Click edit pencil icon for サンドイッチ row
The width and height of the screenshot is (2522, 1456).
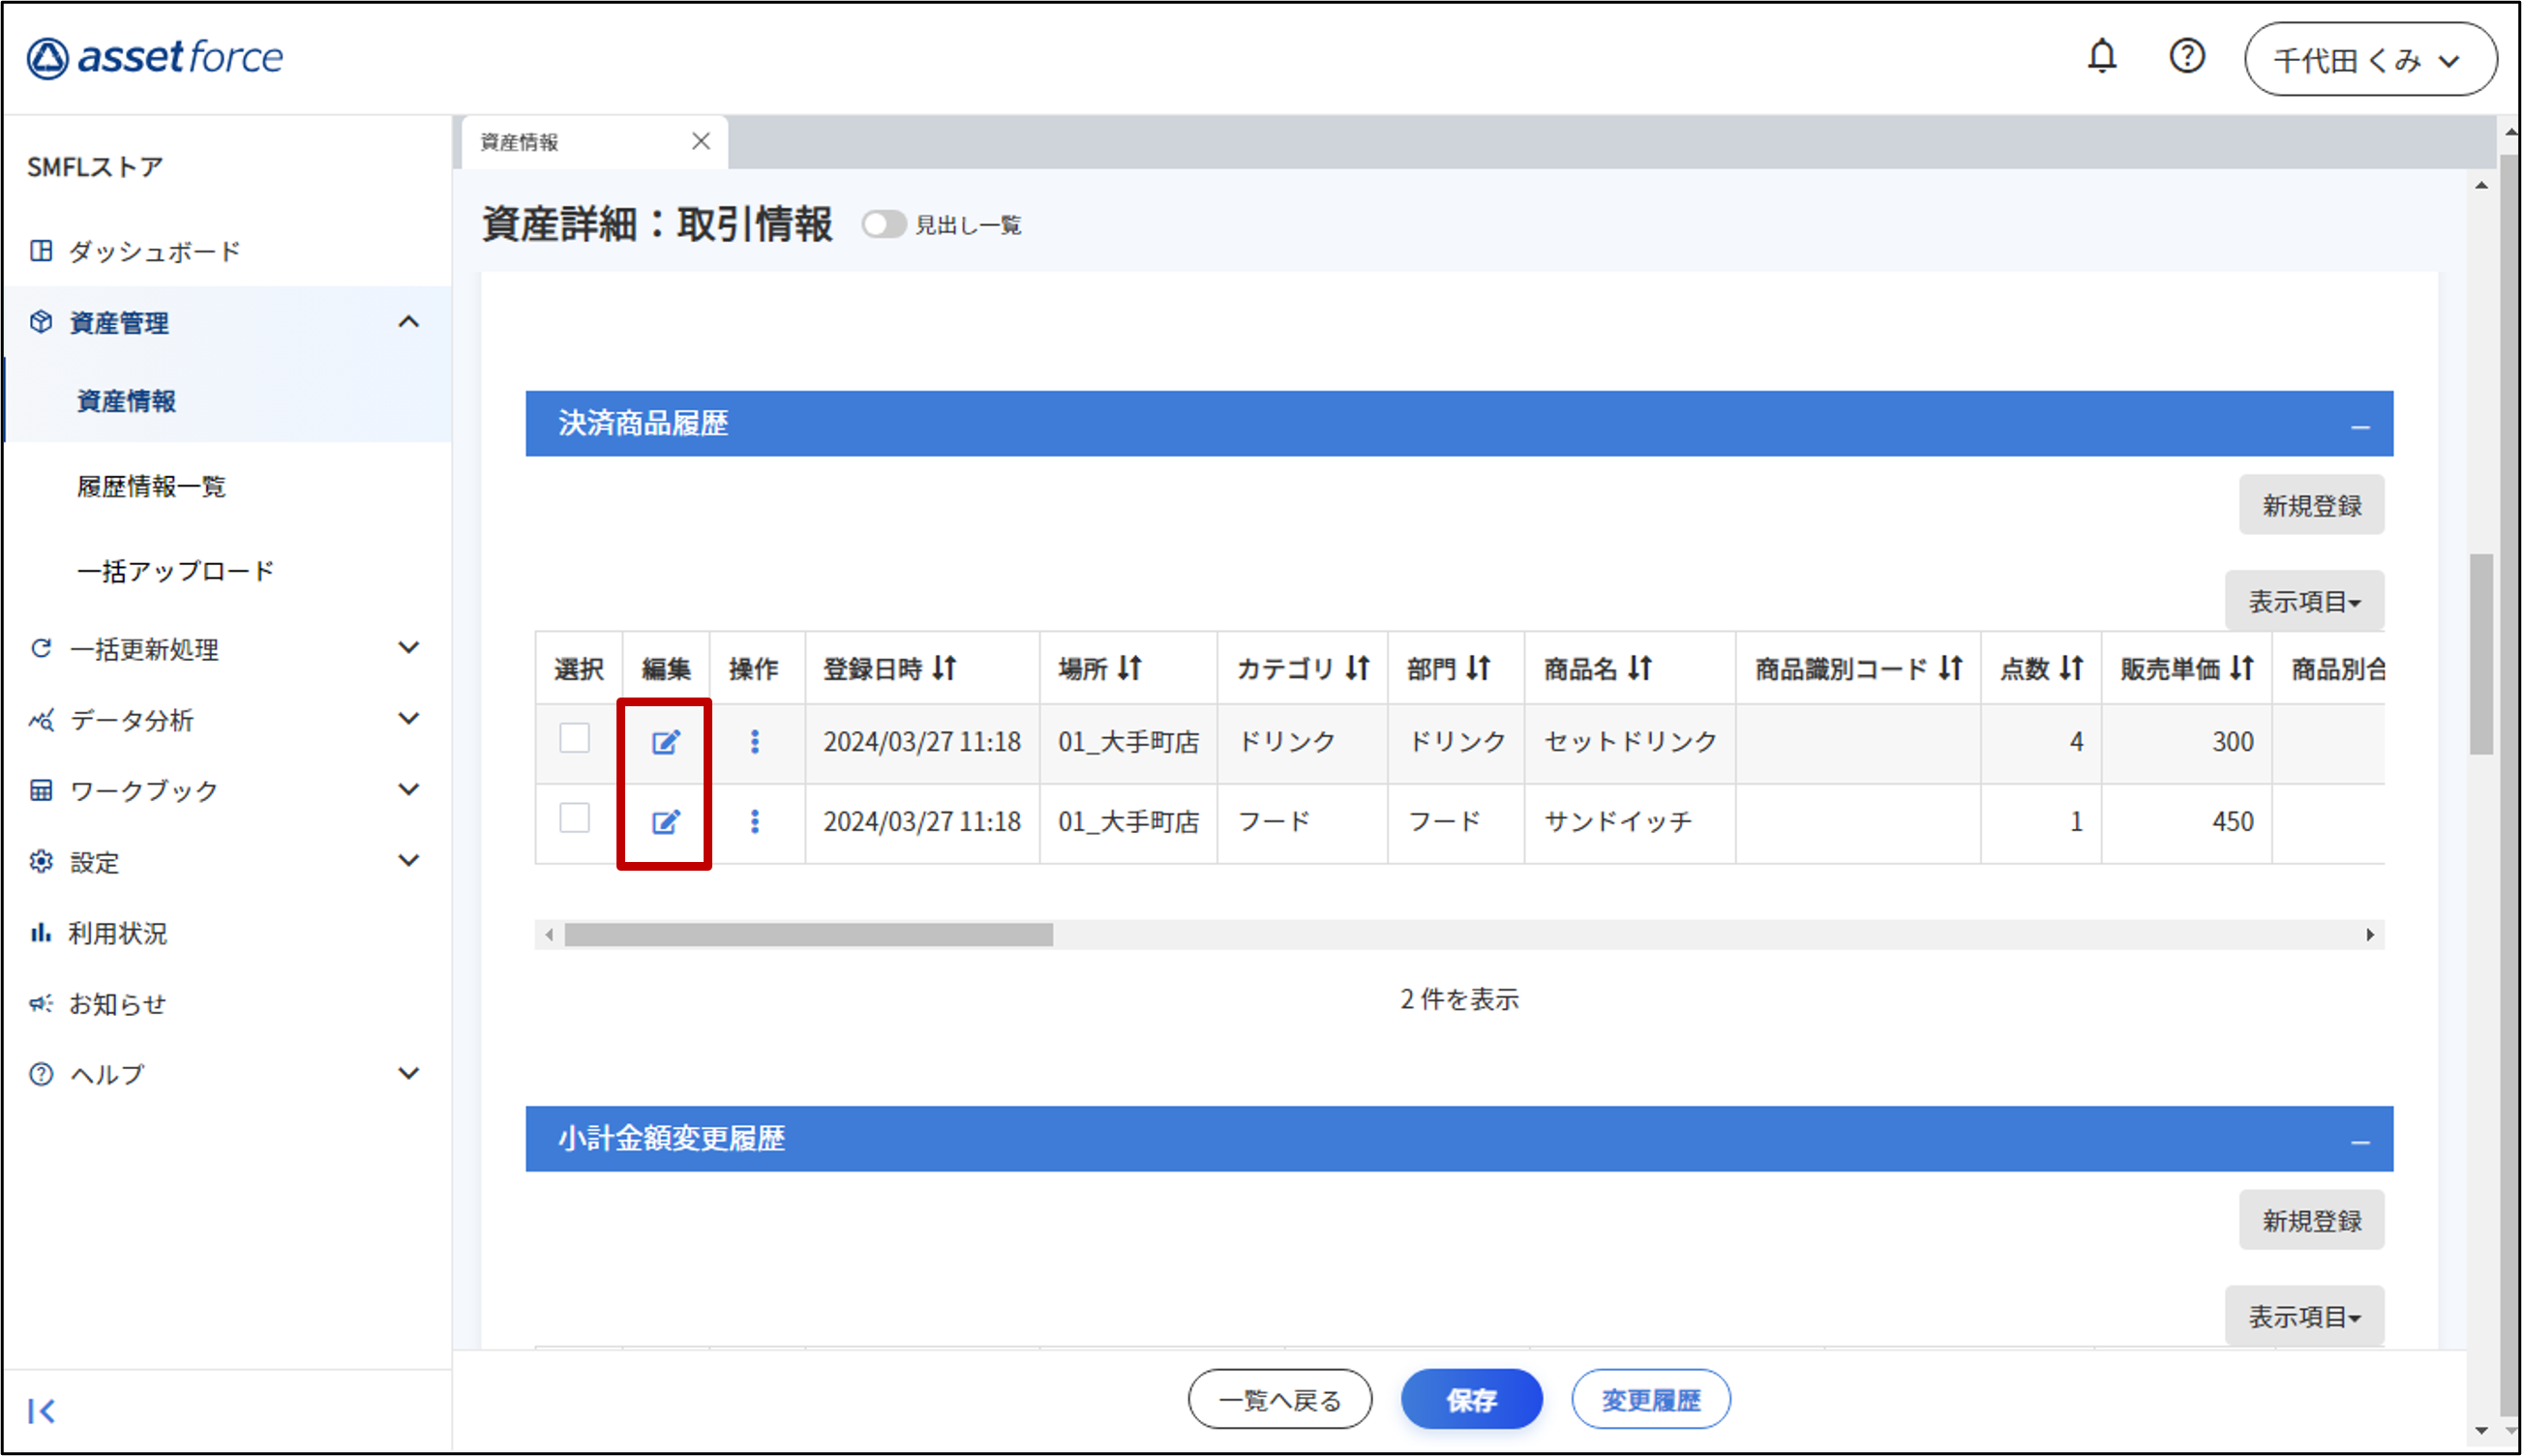tap(666, 822)
